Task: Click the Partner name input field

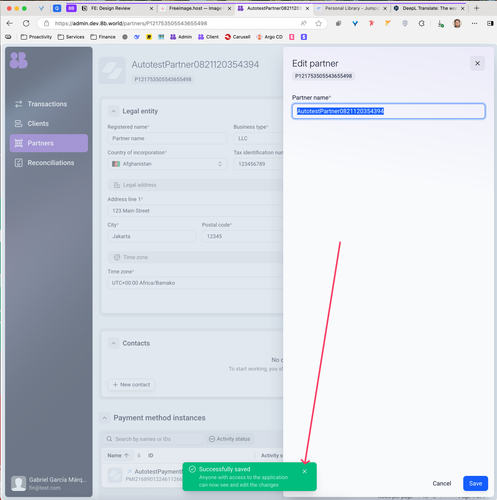Action: [x=388, y=111]
